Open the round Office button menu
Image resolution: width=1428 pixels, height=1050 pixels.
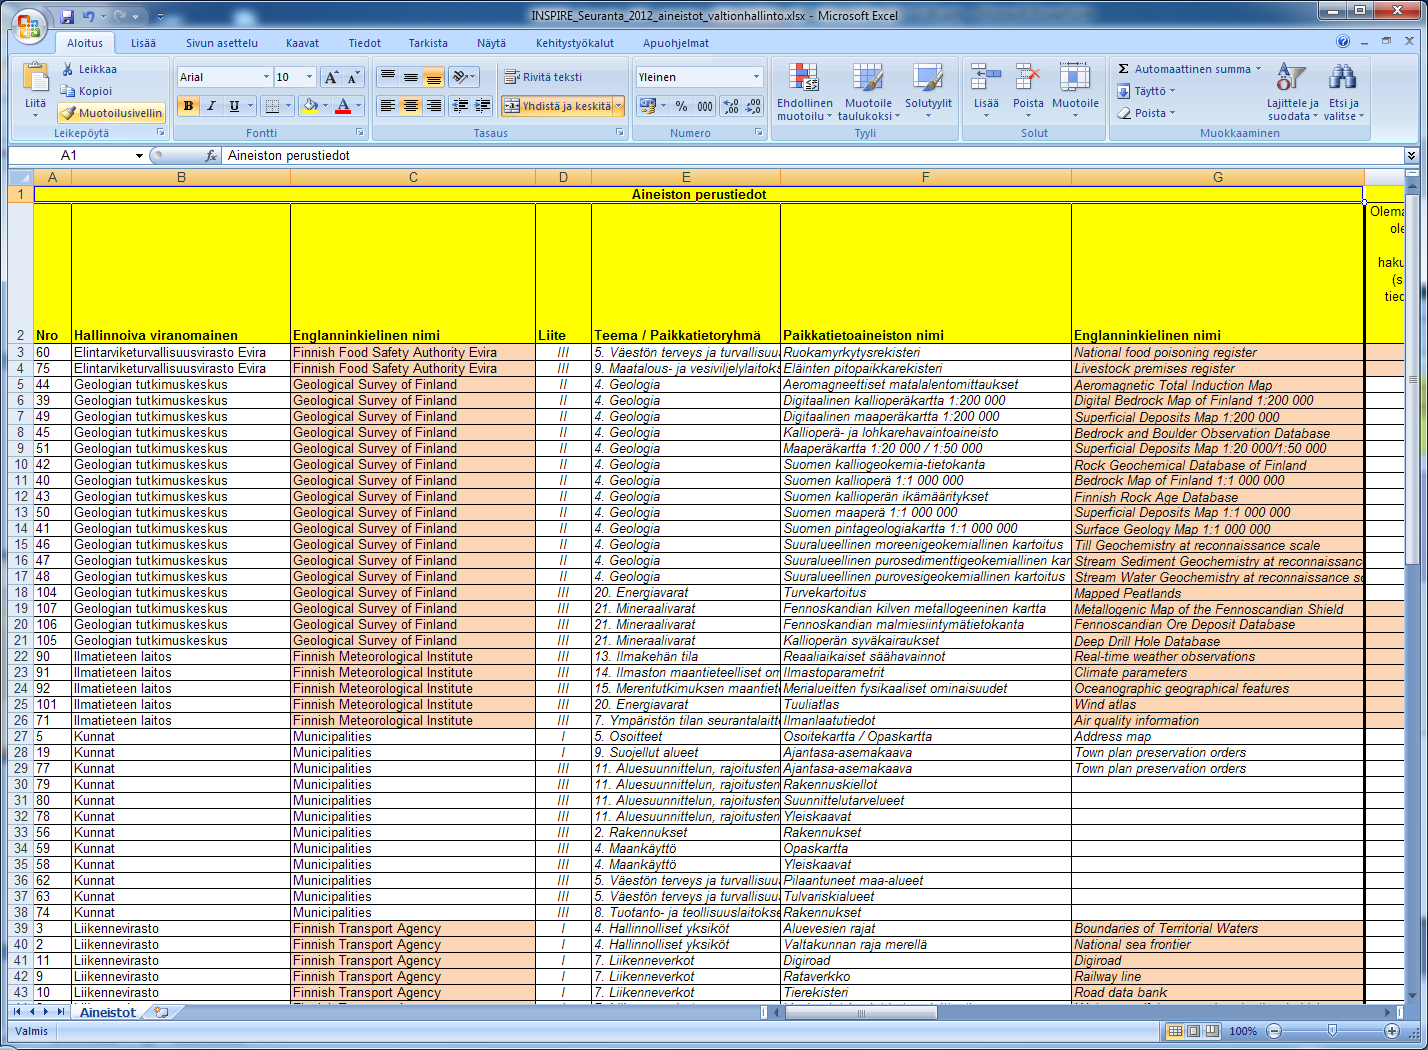[28, 24]
